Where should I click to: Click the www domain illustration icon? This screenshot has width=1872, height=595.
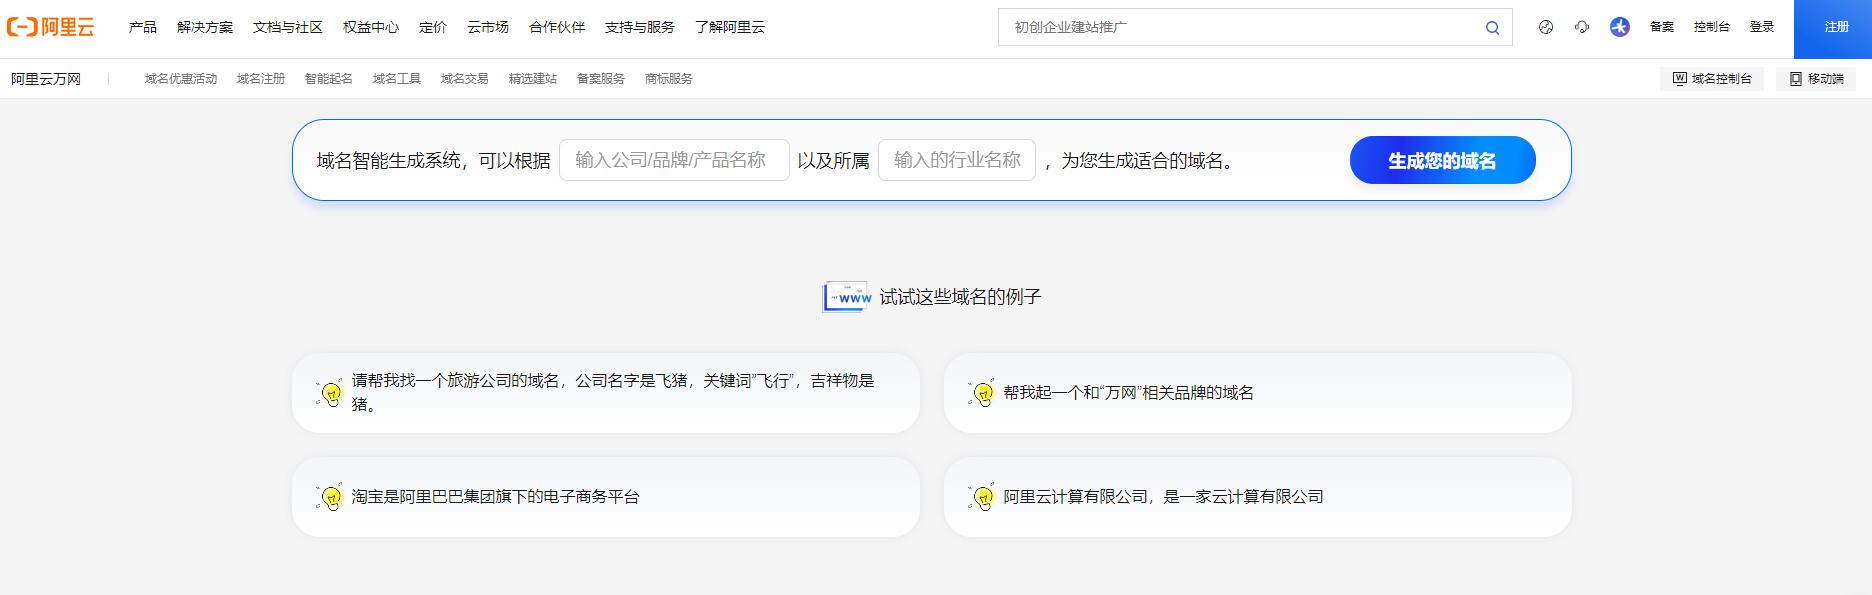(x=846, y=297)
